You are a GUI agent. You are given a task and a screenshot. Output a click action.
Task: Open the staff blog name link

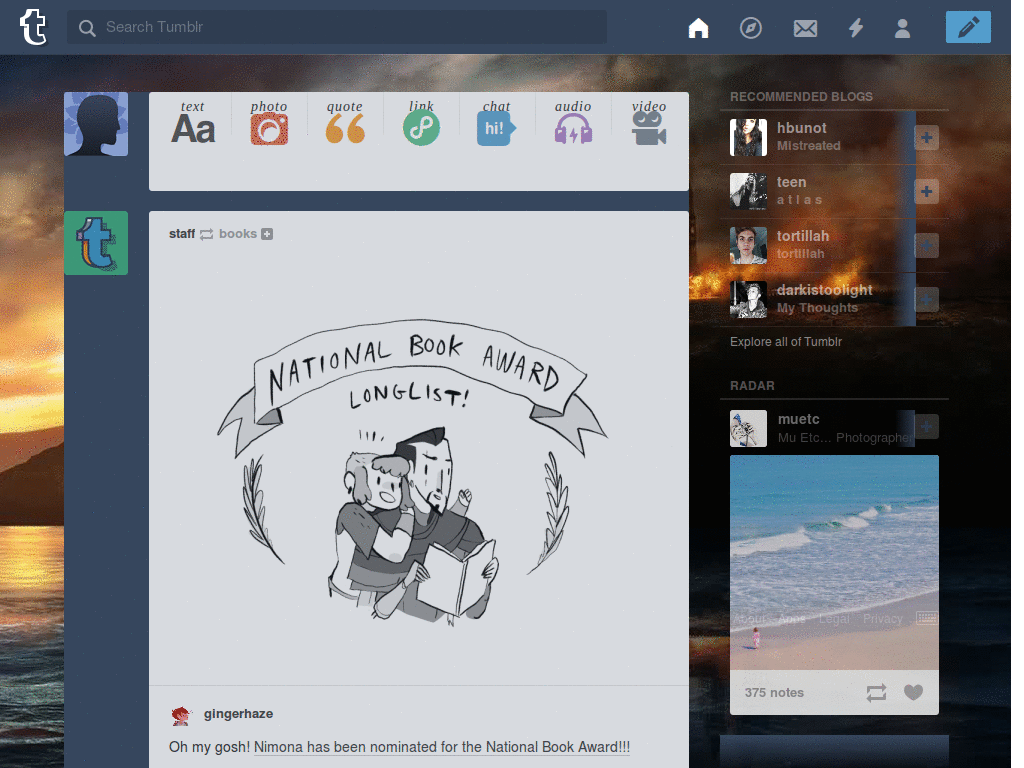(x=182, y=234)
